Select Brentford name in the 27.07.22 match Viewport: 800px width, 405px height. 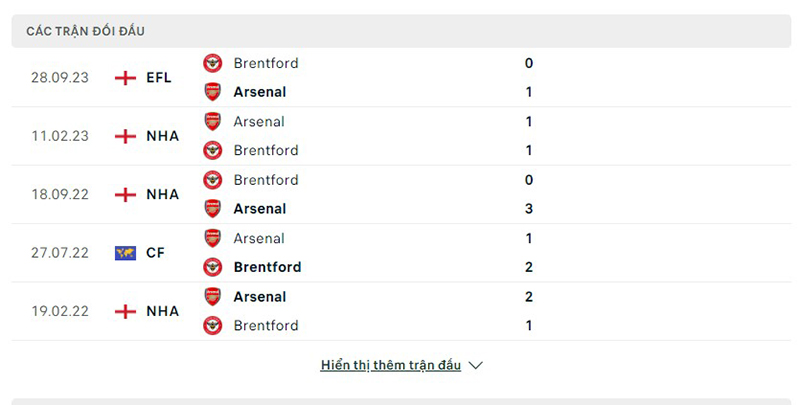pos(267,267)
